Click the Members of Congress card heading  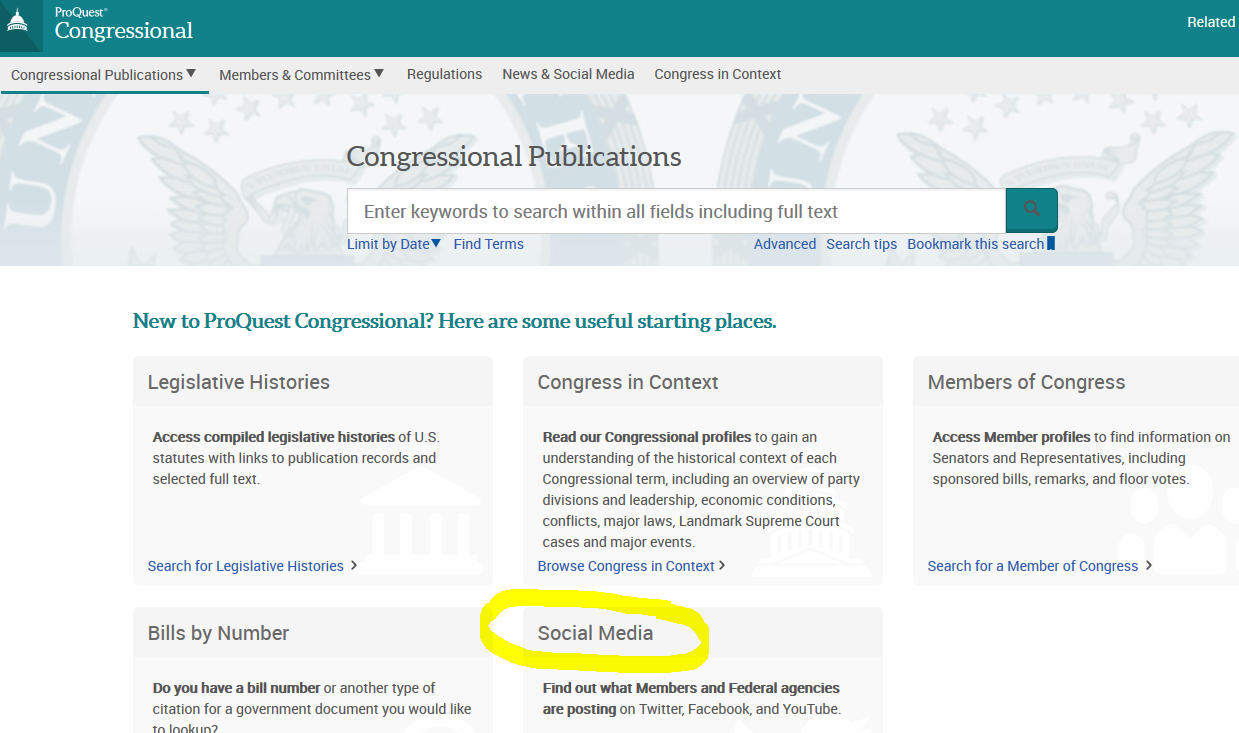(1026, 382)
